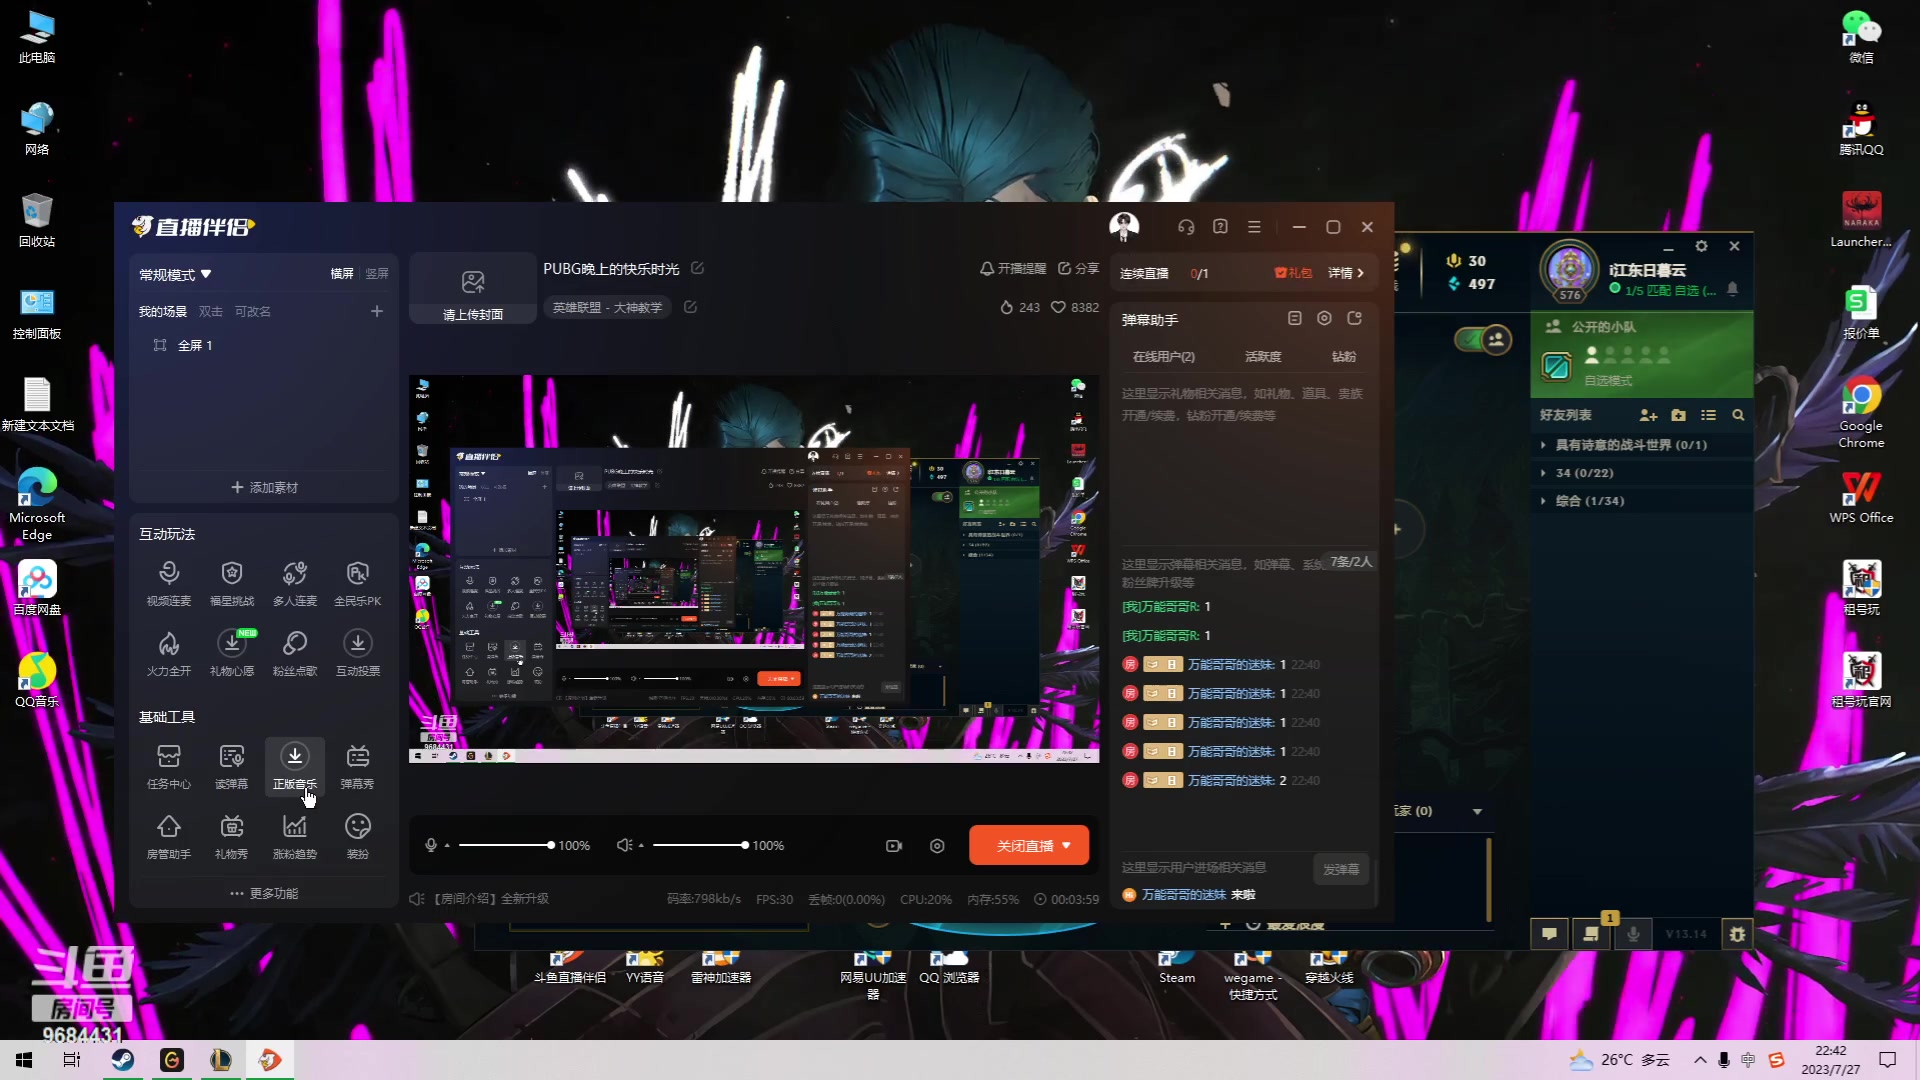Image resolution: width=1920 pixels, height=1080 pixels.
Task: Open the 多人连麦 tool
Action: click(x=294, y=583)
